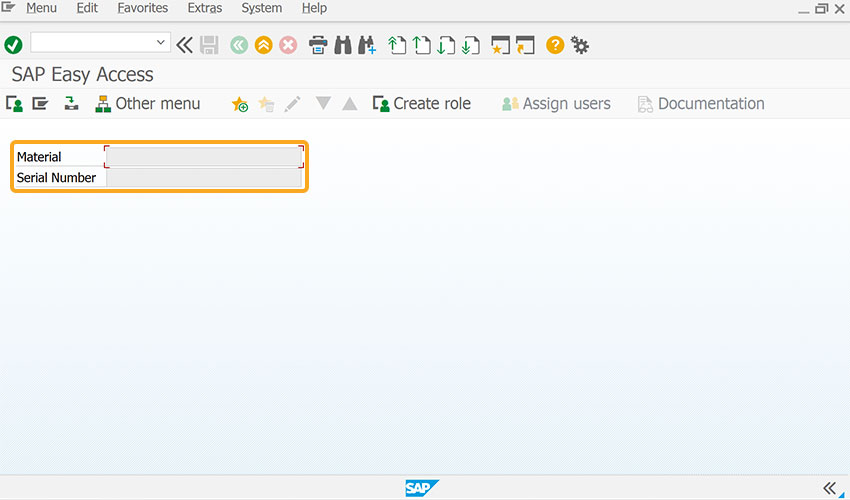Go to Last Page icon

[471, 45]
